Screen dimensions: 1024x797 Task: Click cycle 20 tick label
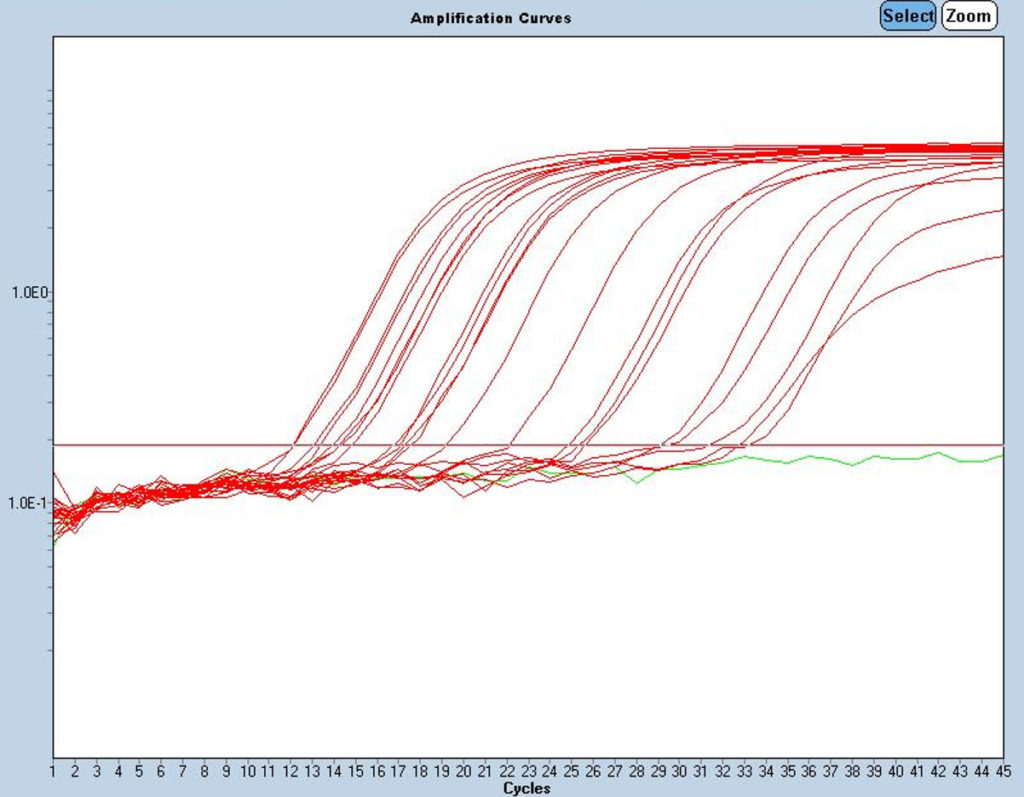pos(463,772)
